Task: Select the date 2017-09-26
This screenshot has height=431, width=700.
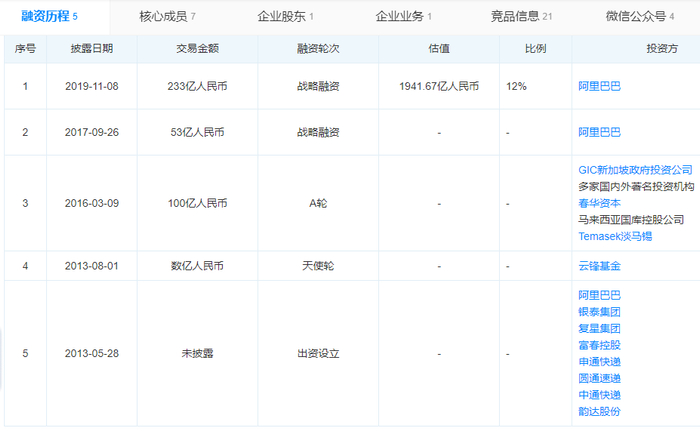Action: pyautogui.click(x=92, y=132)
